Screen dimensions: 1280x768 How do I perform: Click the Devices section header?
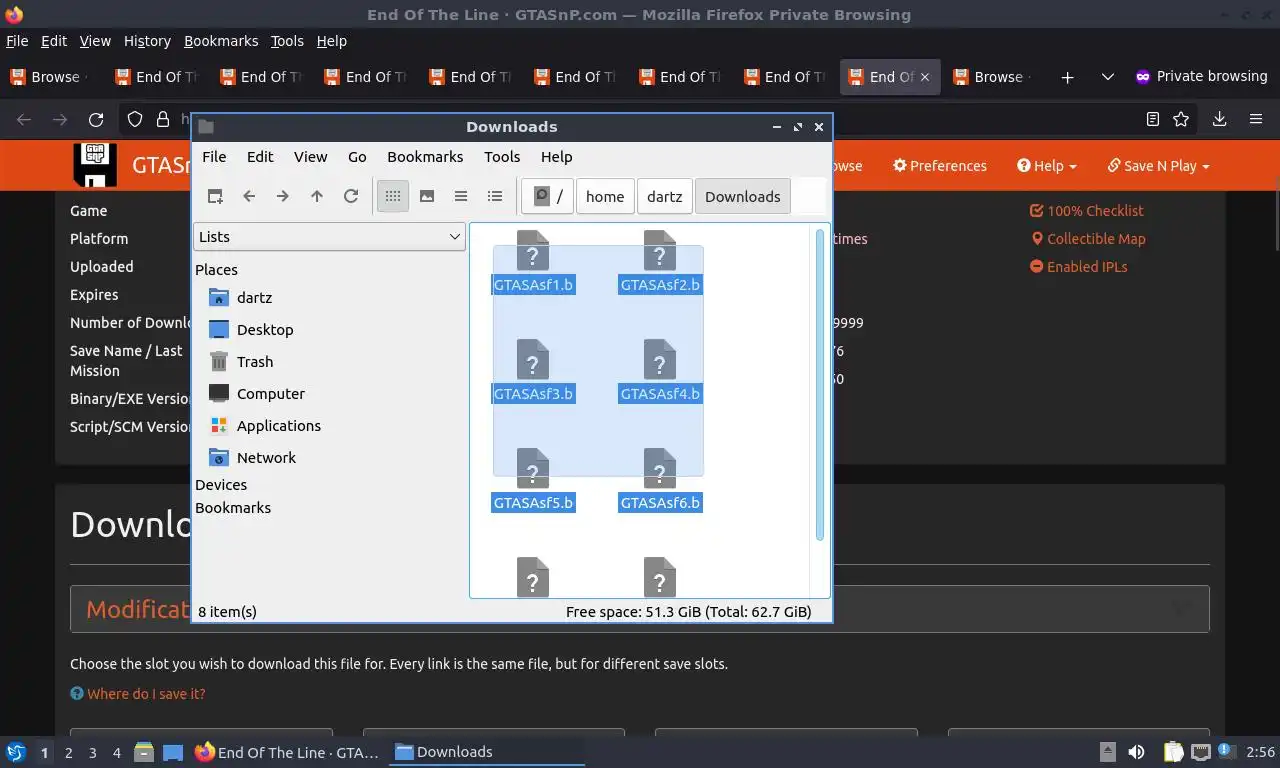(221, 484)
